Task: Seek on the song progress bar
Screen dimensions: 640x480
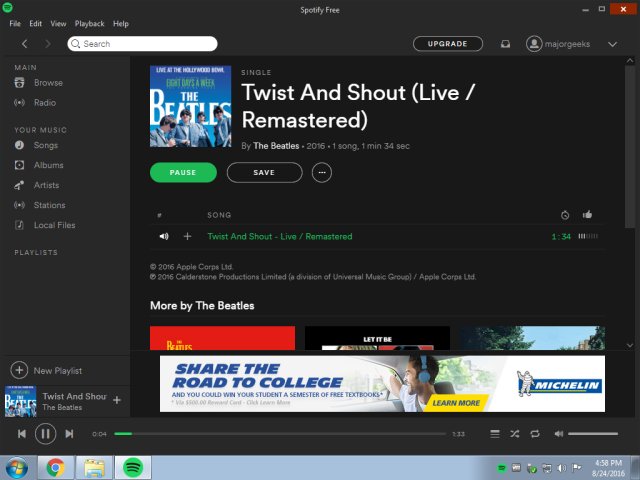Action: coord(280,434)
